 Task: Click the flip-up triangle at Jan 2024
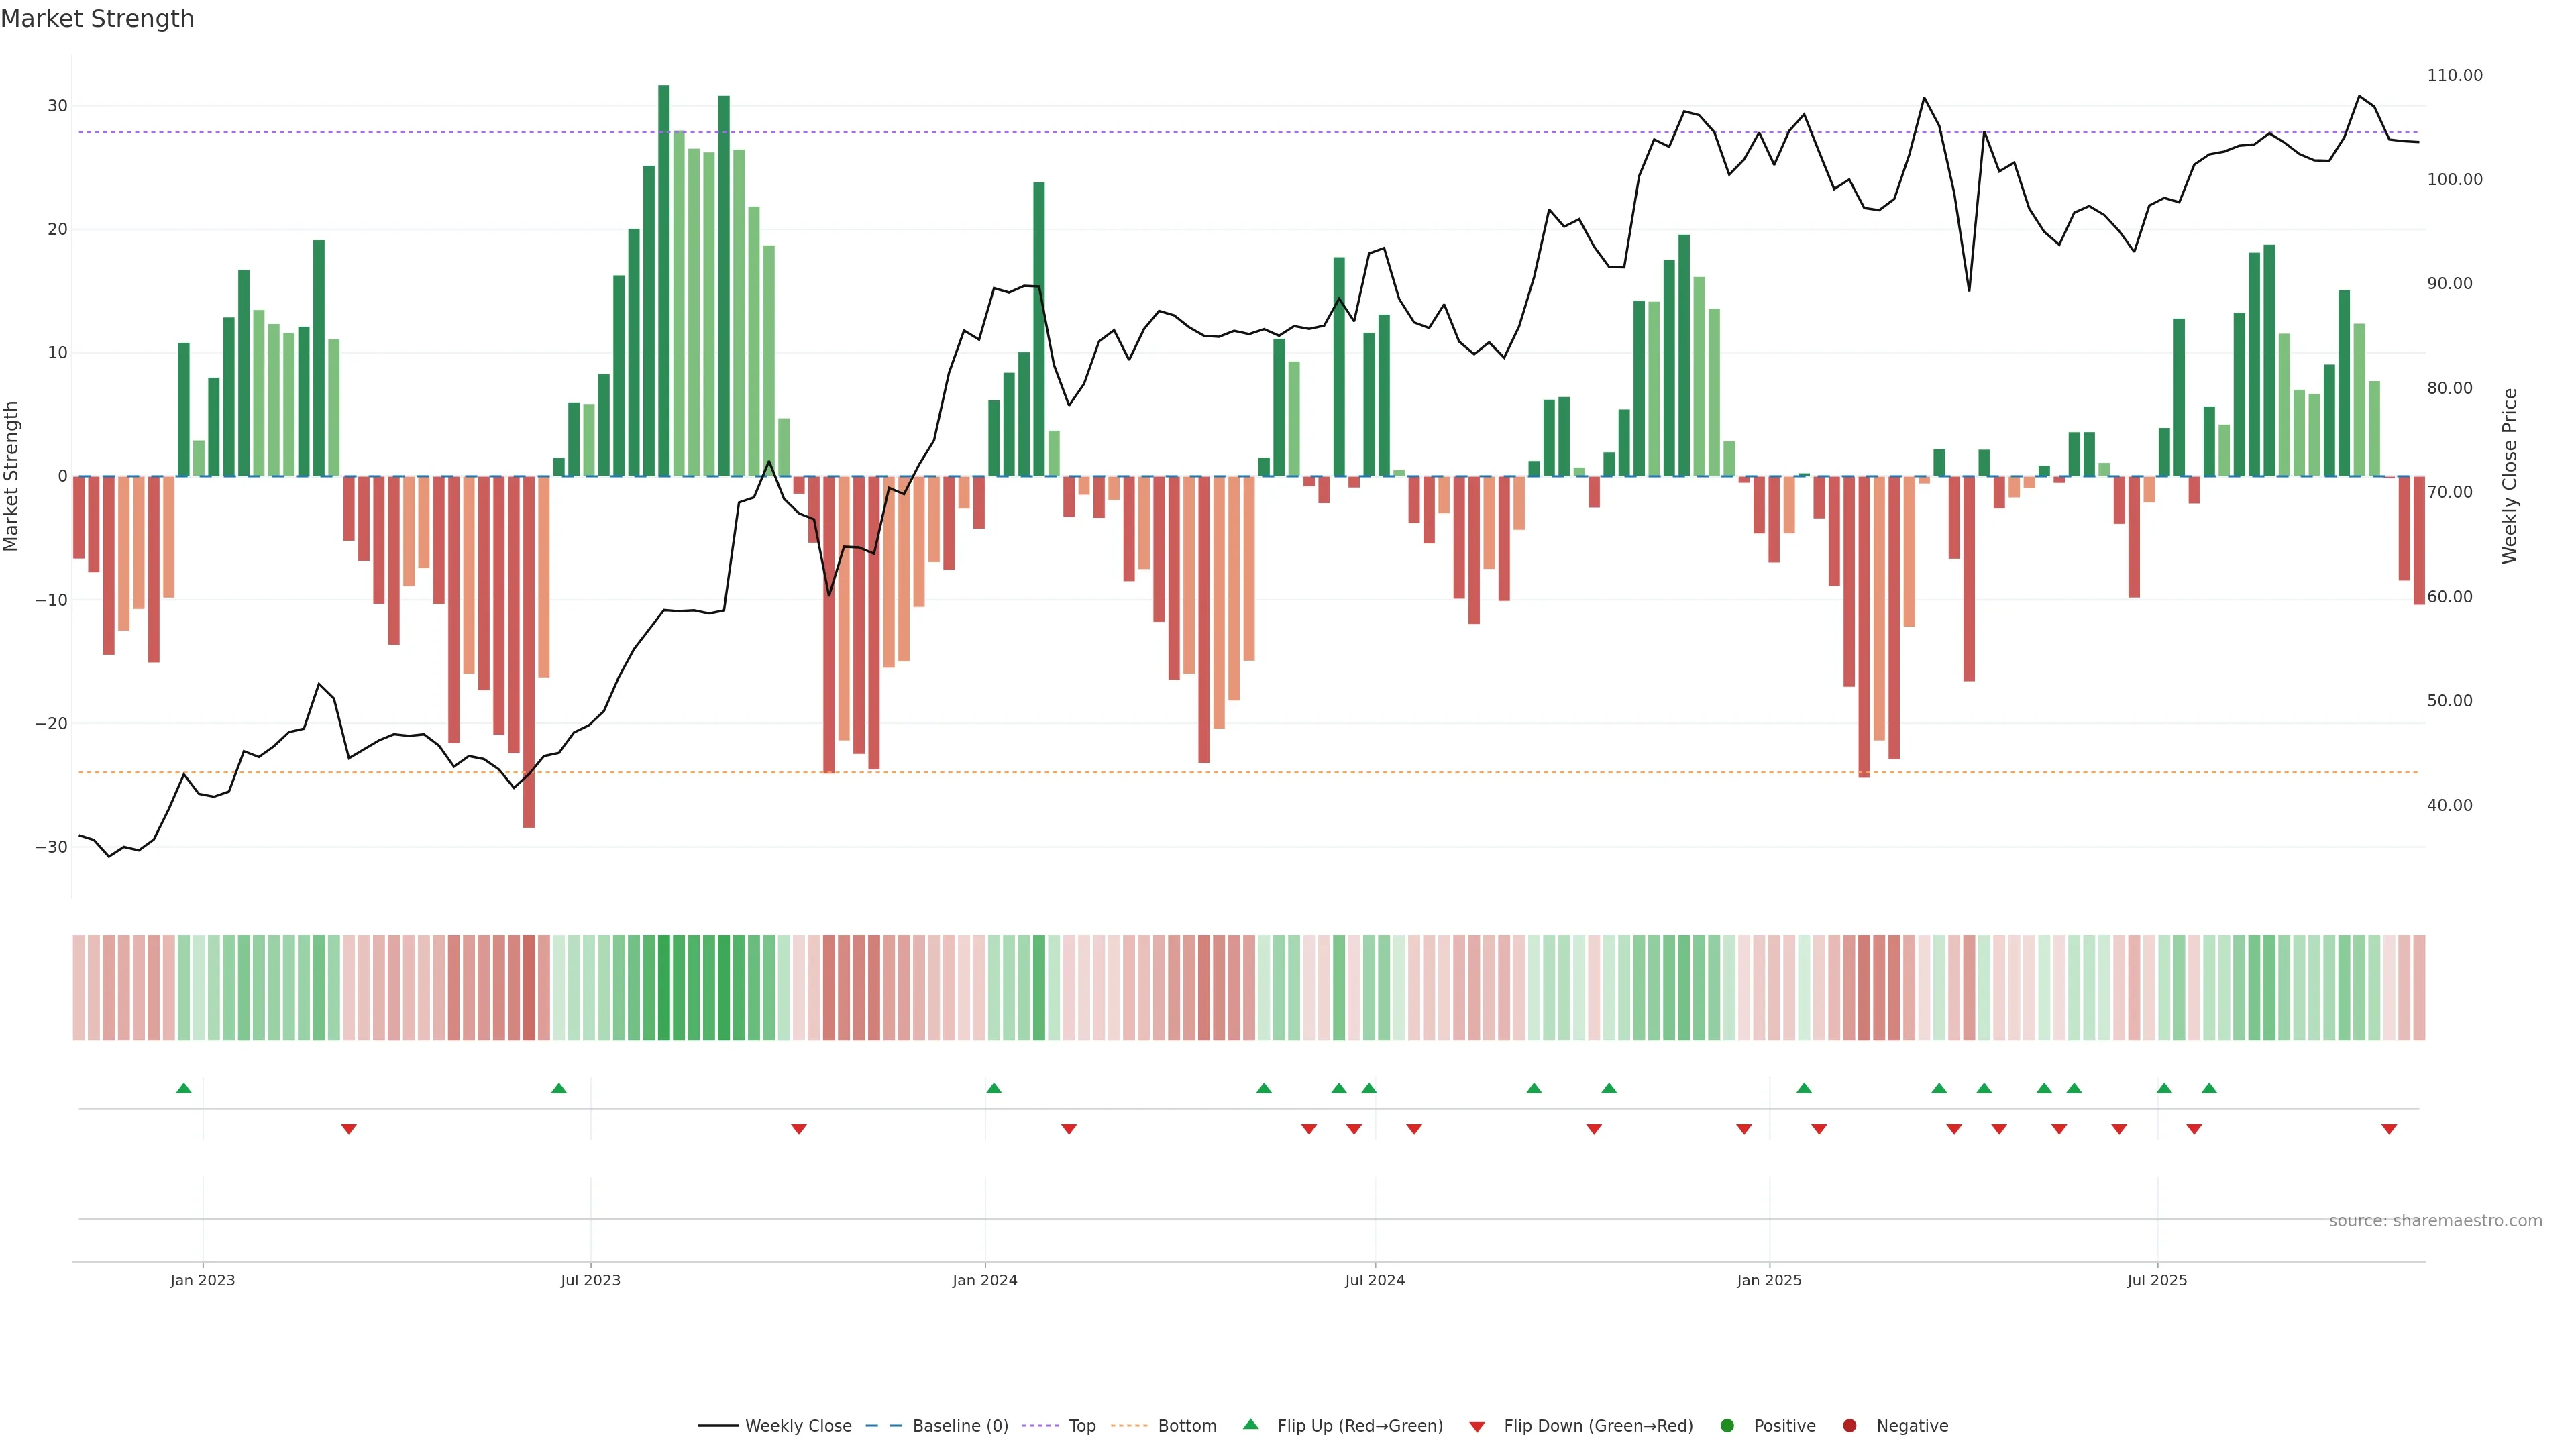coord(993,1088)
